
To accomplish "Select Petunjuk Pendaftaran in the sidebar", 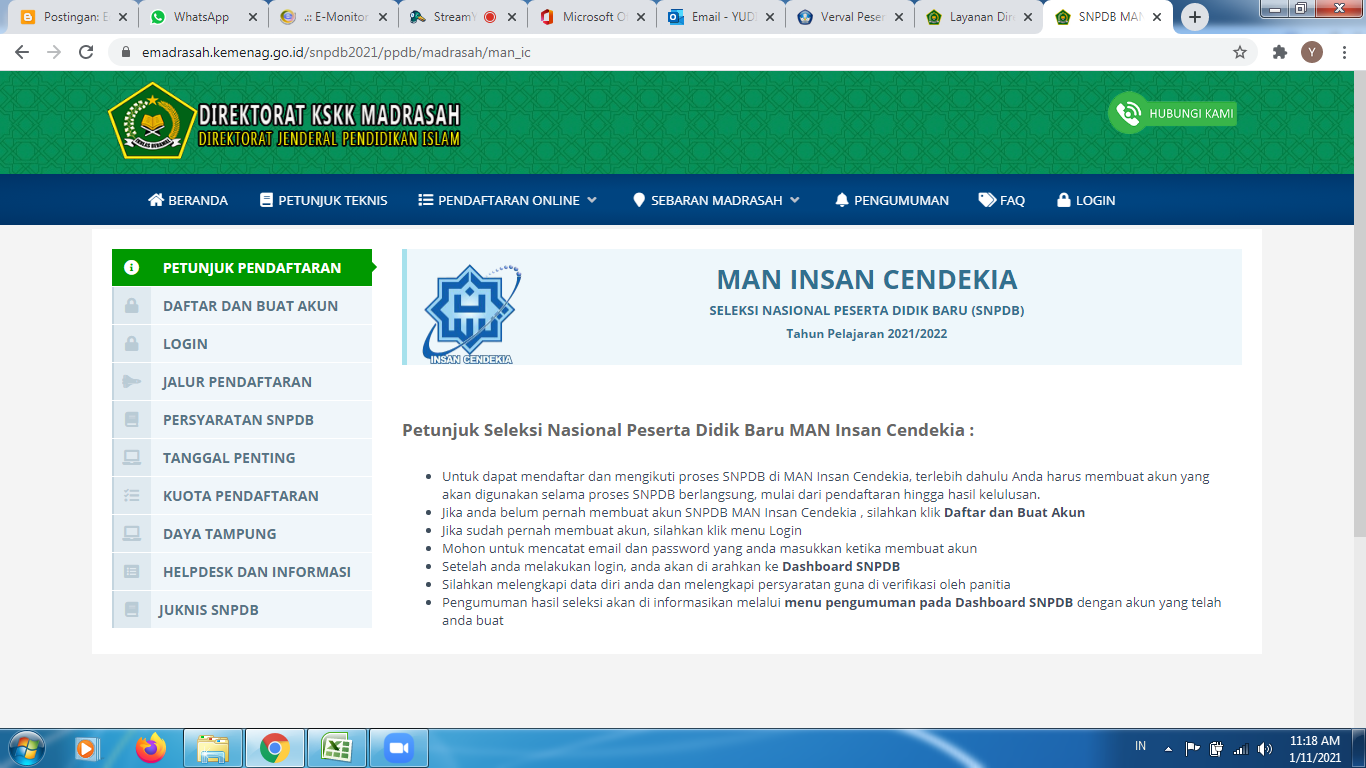I will (242, 268).
